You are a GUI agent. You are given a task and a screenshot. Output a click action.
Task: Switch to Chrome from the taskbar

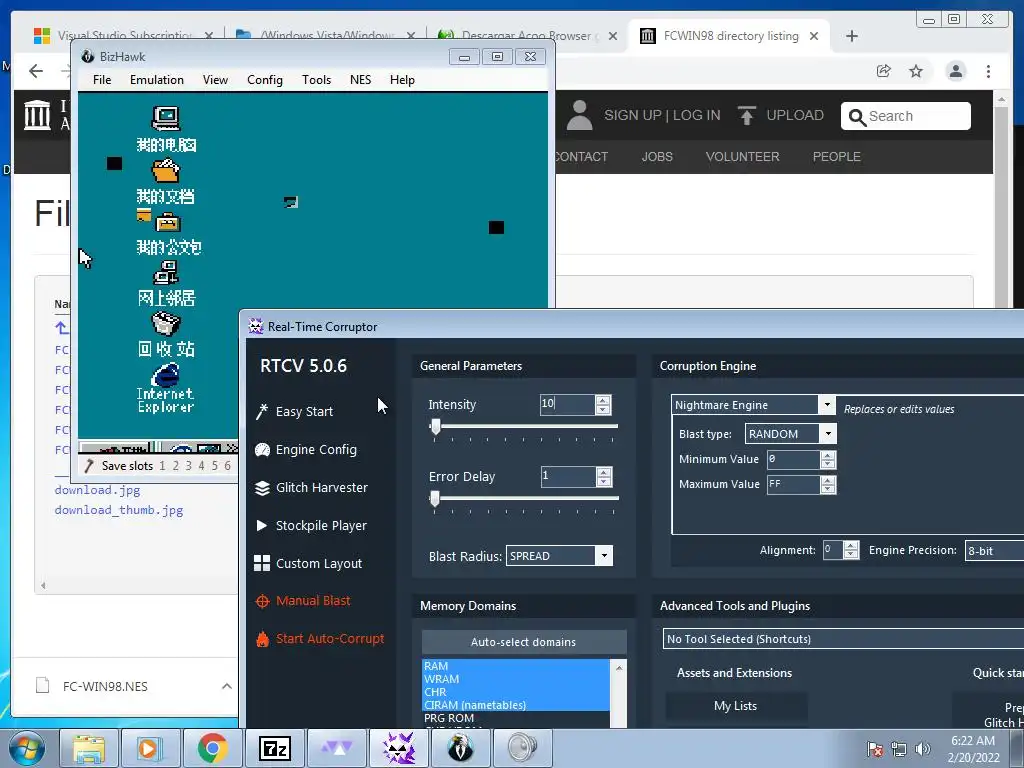[x=212, y=748]
